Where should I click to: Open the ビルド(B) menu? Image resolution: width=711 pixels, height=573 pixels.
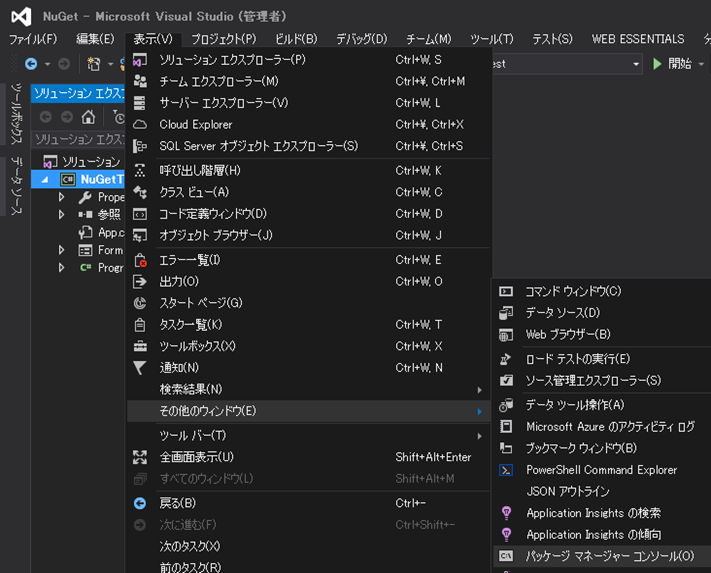pyautogui.click(x=296, y=39)
